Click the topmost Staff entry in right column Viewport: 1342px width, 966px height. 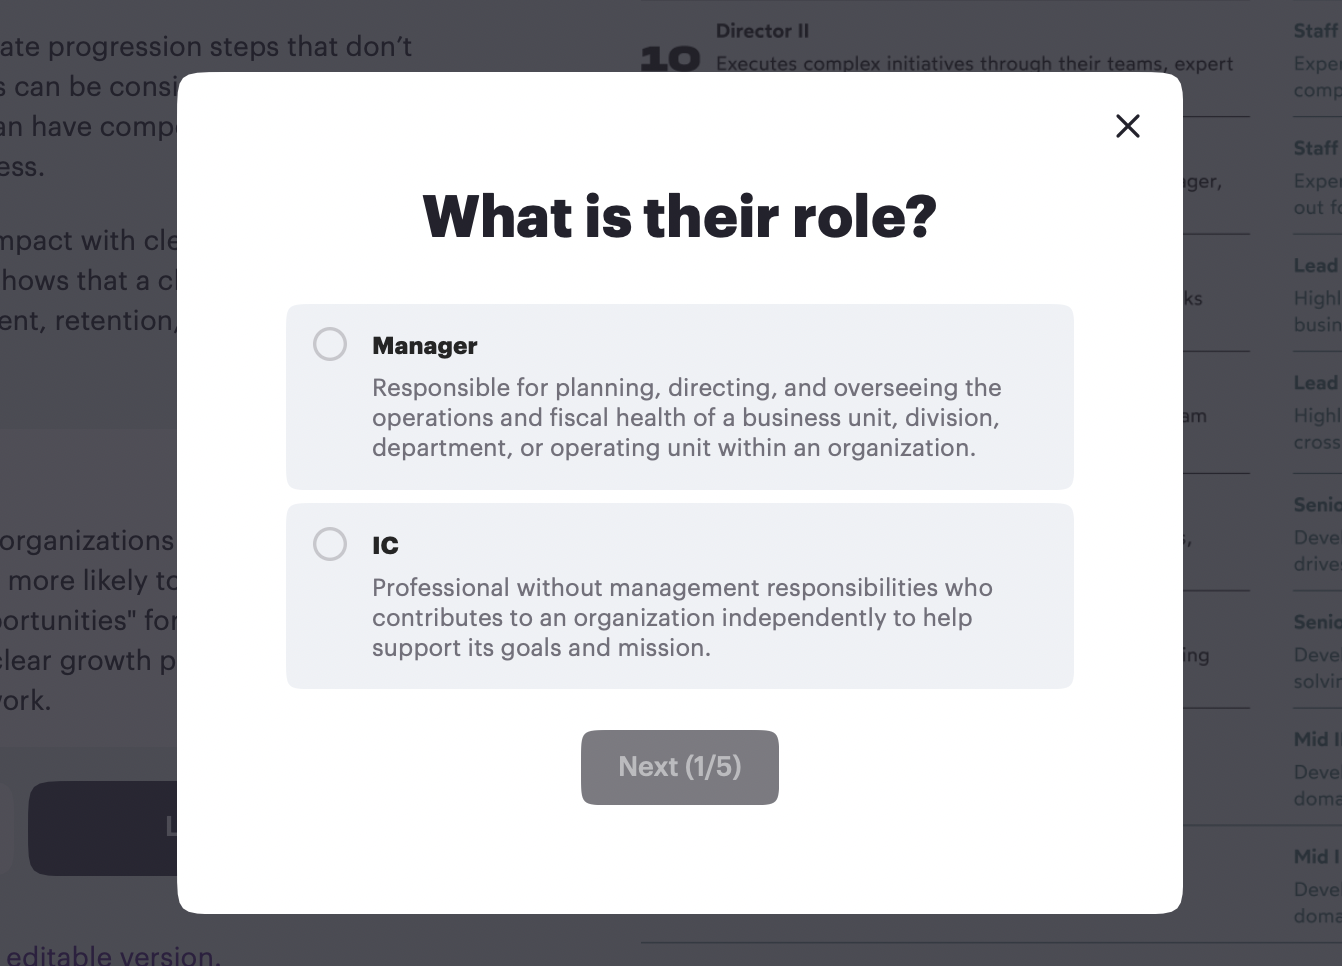(x=1316, y=31)
